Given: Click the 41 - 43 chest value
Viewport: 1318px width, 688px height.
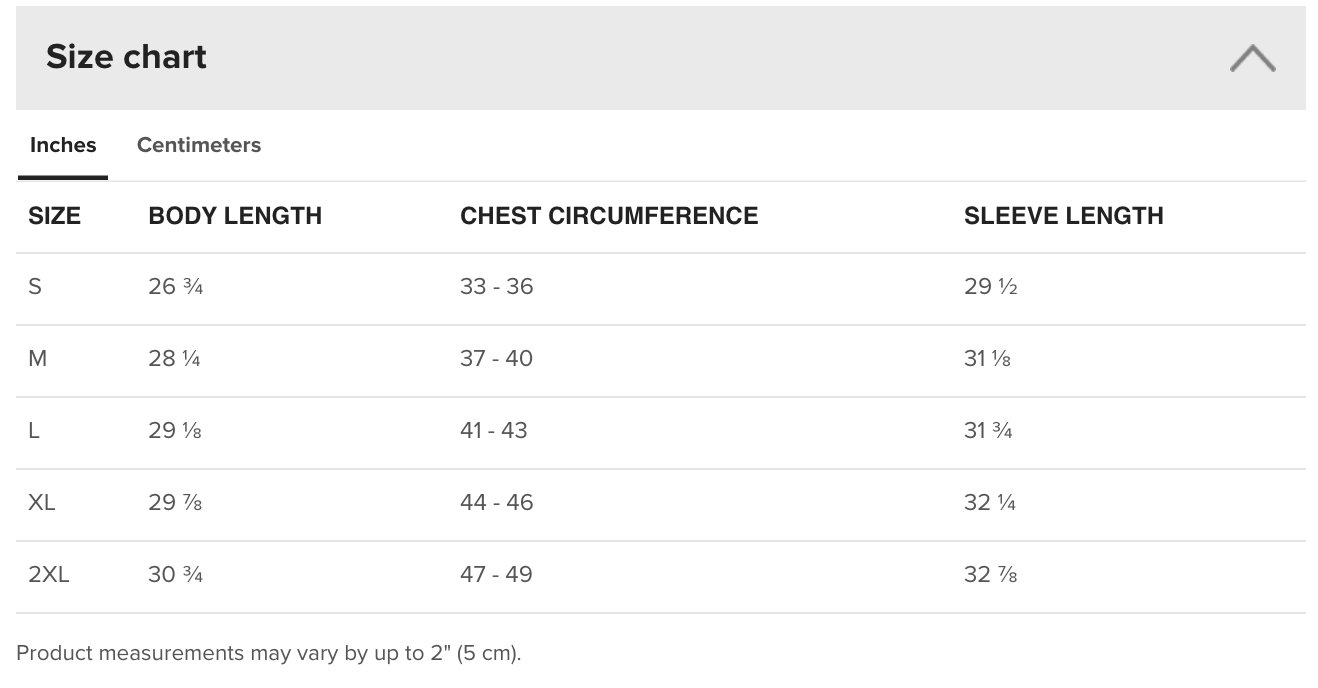Looking at the screenshot, I should 494,431.
